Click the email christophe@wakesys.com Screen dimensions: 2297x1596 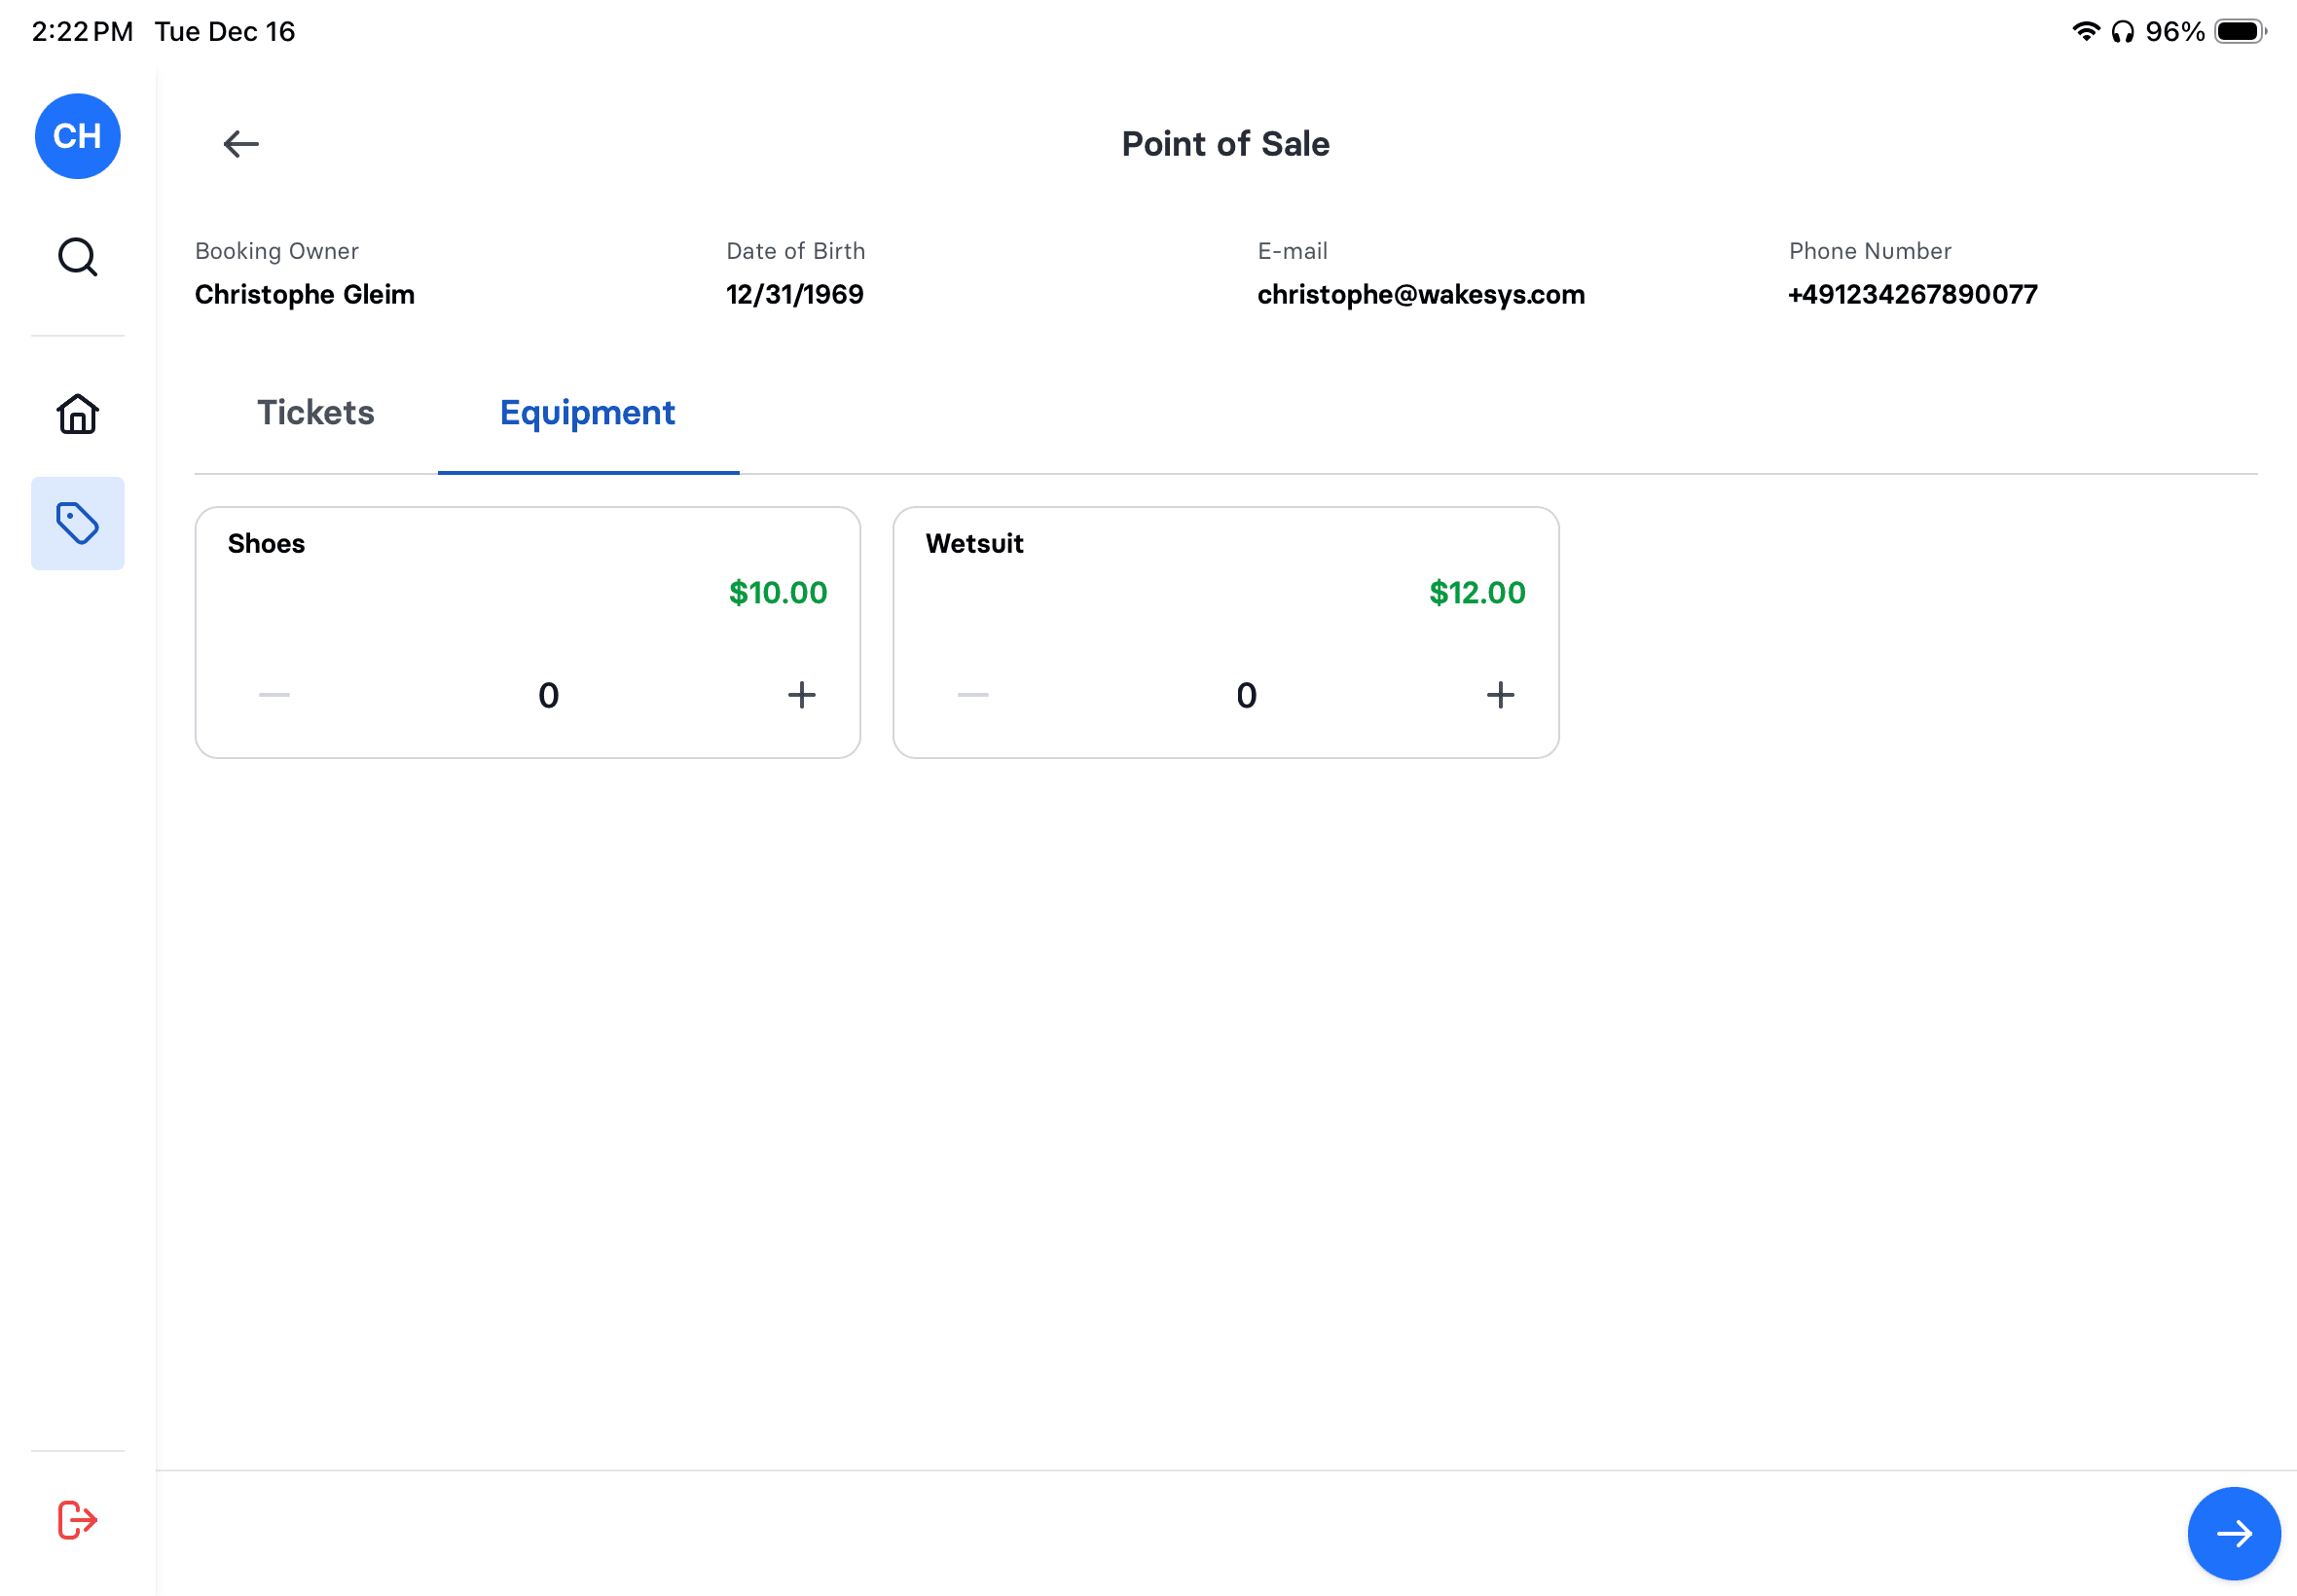1420,294
